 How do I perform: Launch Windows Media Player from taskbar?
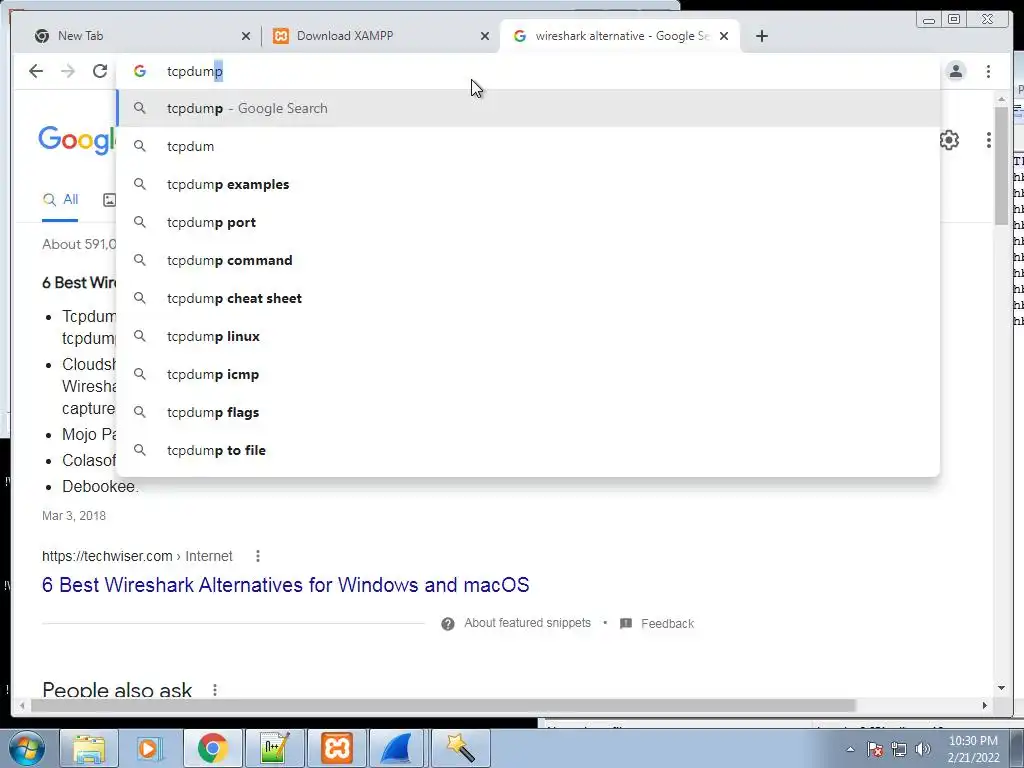pyautogui.click(x=151, y=748)
